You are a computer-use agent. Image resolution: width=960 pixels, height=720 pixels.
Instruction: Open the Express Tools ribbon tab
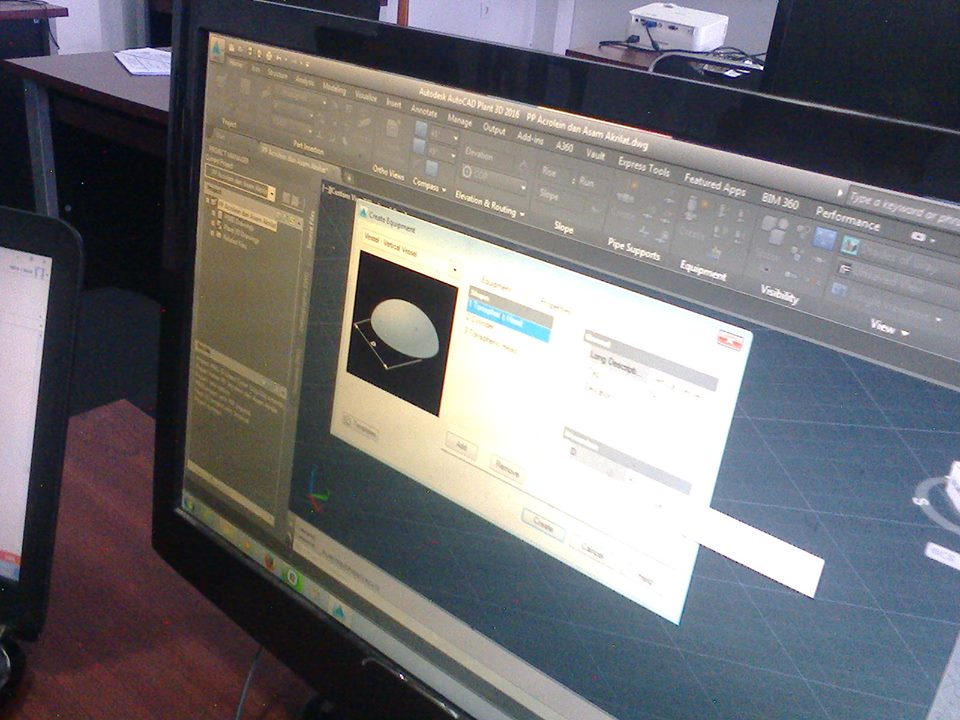pos(644,168)
